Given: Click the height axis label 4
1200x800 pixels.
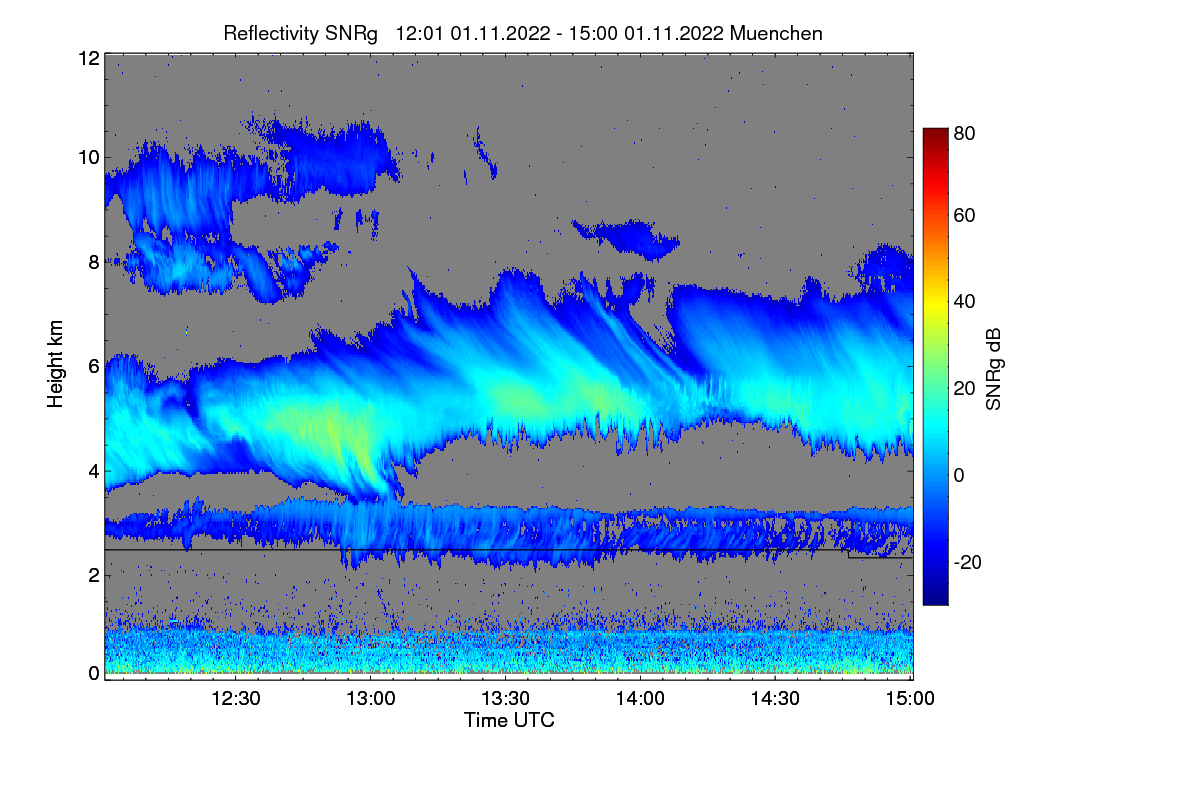Looking at the screenshot, I should pyautogui.click(x=93, y=470).
